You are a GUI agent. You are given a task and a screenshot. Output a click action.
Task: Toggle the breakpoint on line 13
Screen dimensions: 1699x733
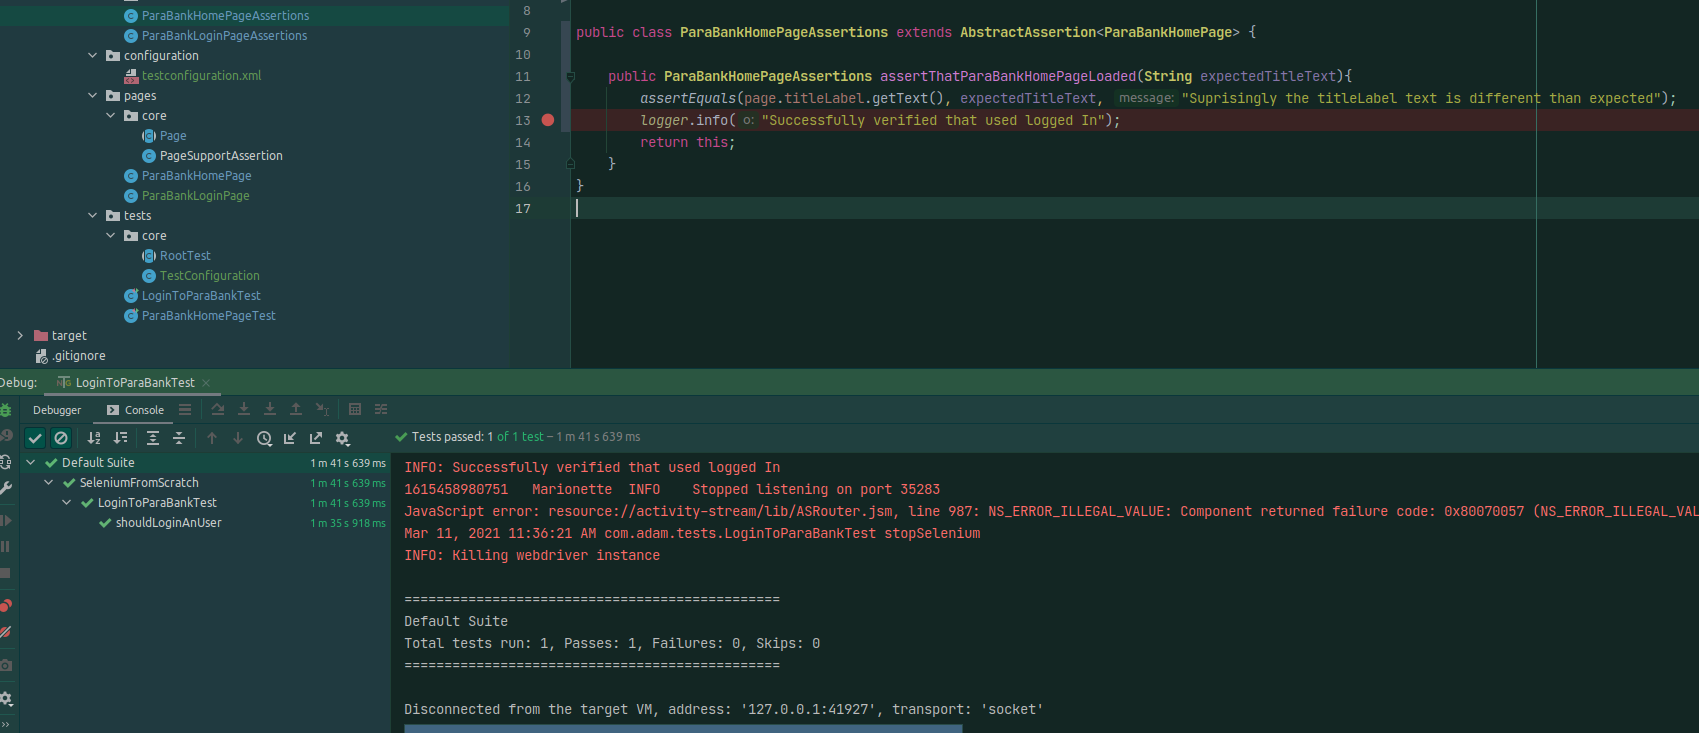[548, 120]
